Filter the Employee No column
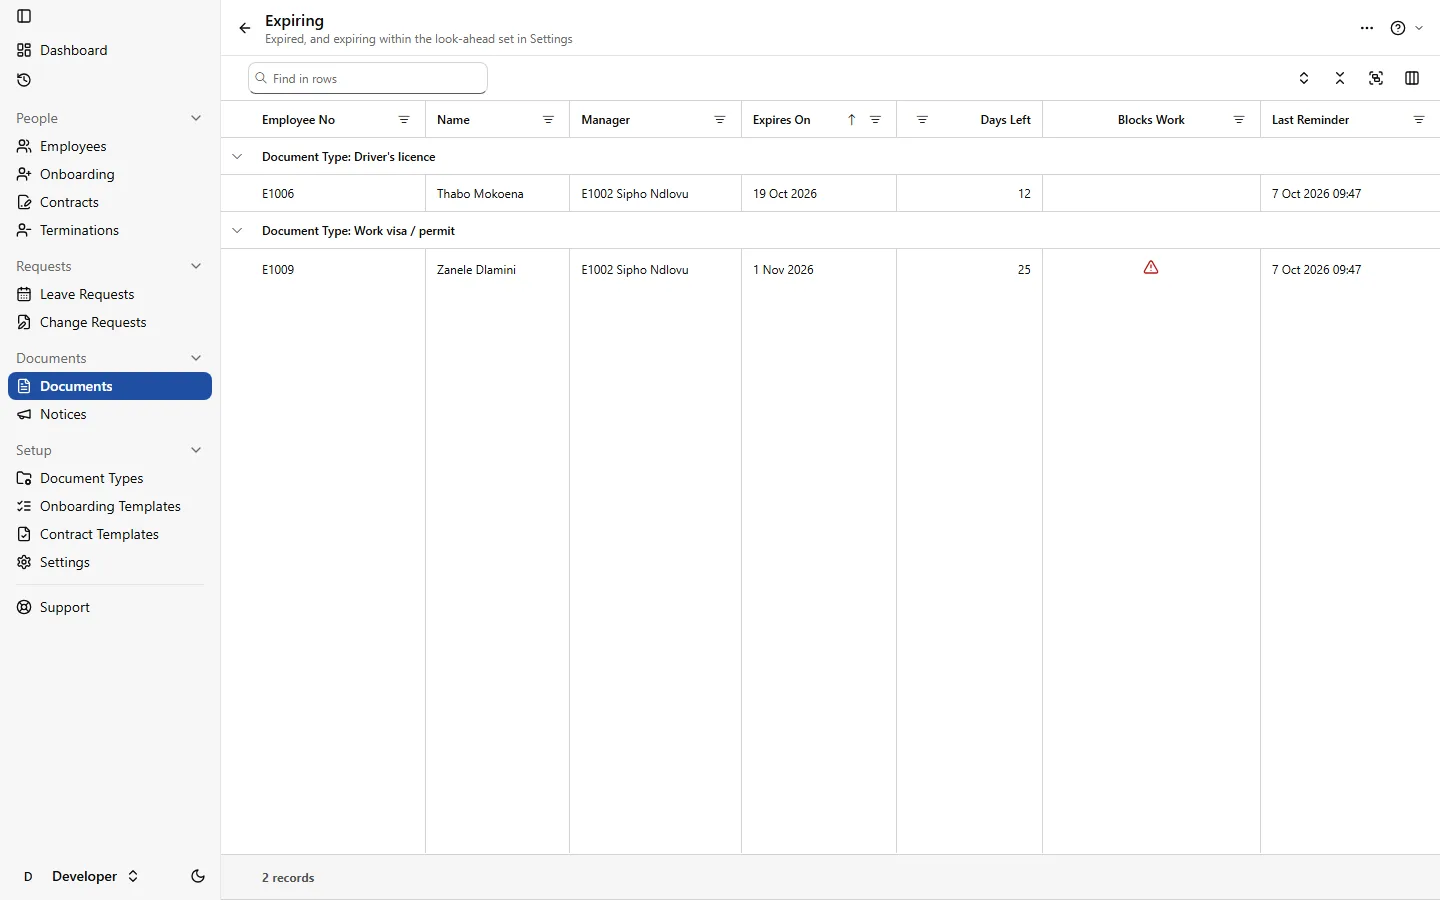The height and width of the screenshot is (900, 1440). (x=404, y=120)
